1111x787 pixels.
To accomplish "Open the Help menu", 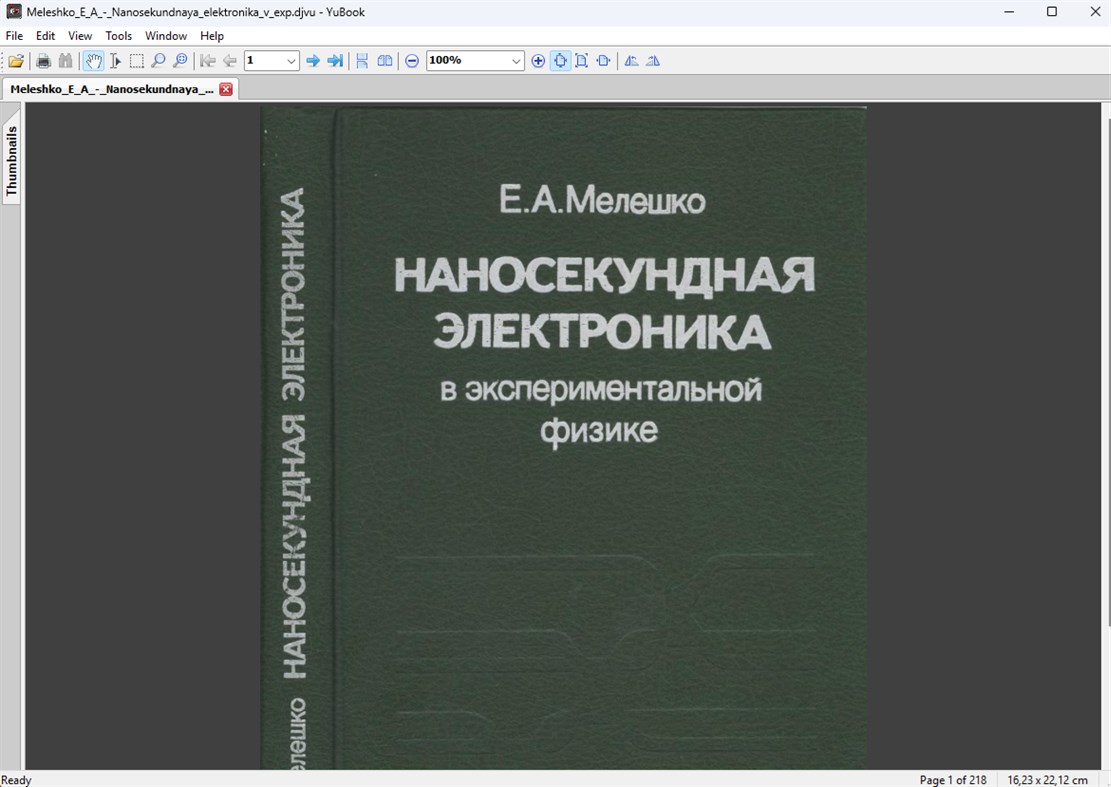I will pos(212,35).
